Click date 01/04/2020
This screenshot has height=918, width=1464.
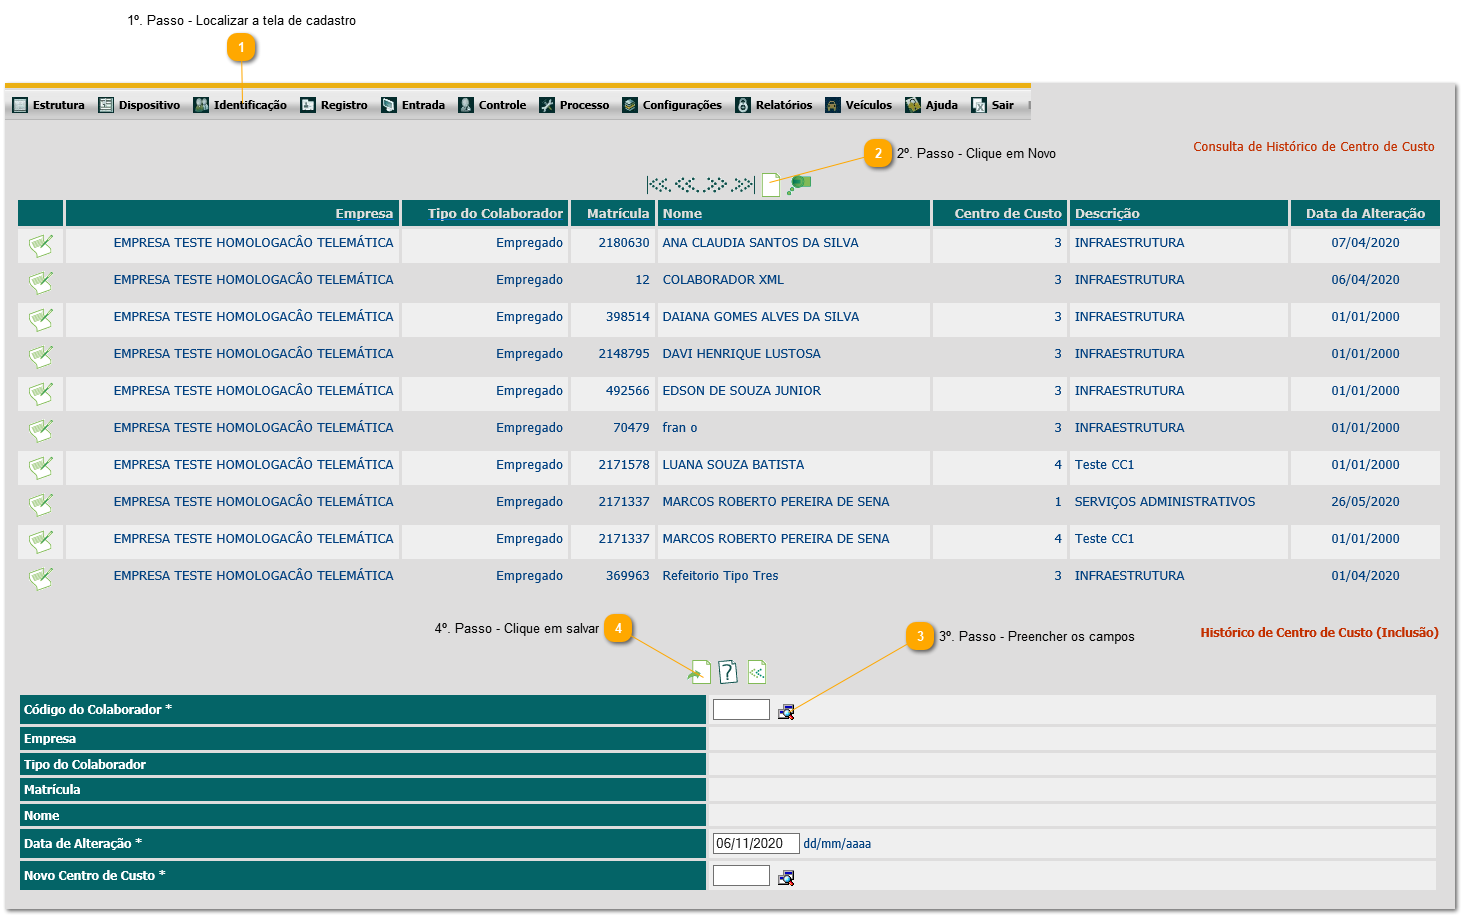(1365, 576)
